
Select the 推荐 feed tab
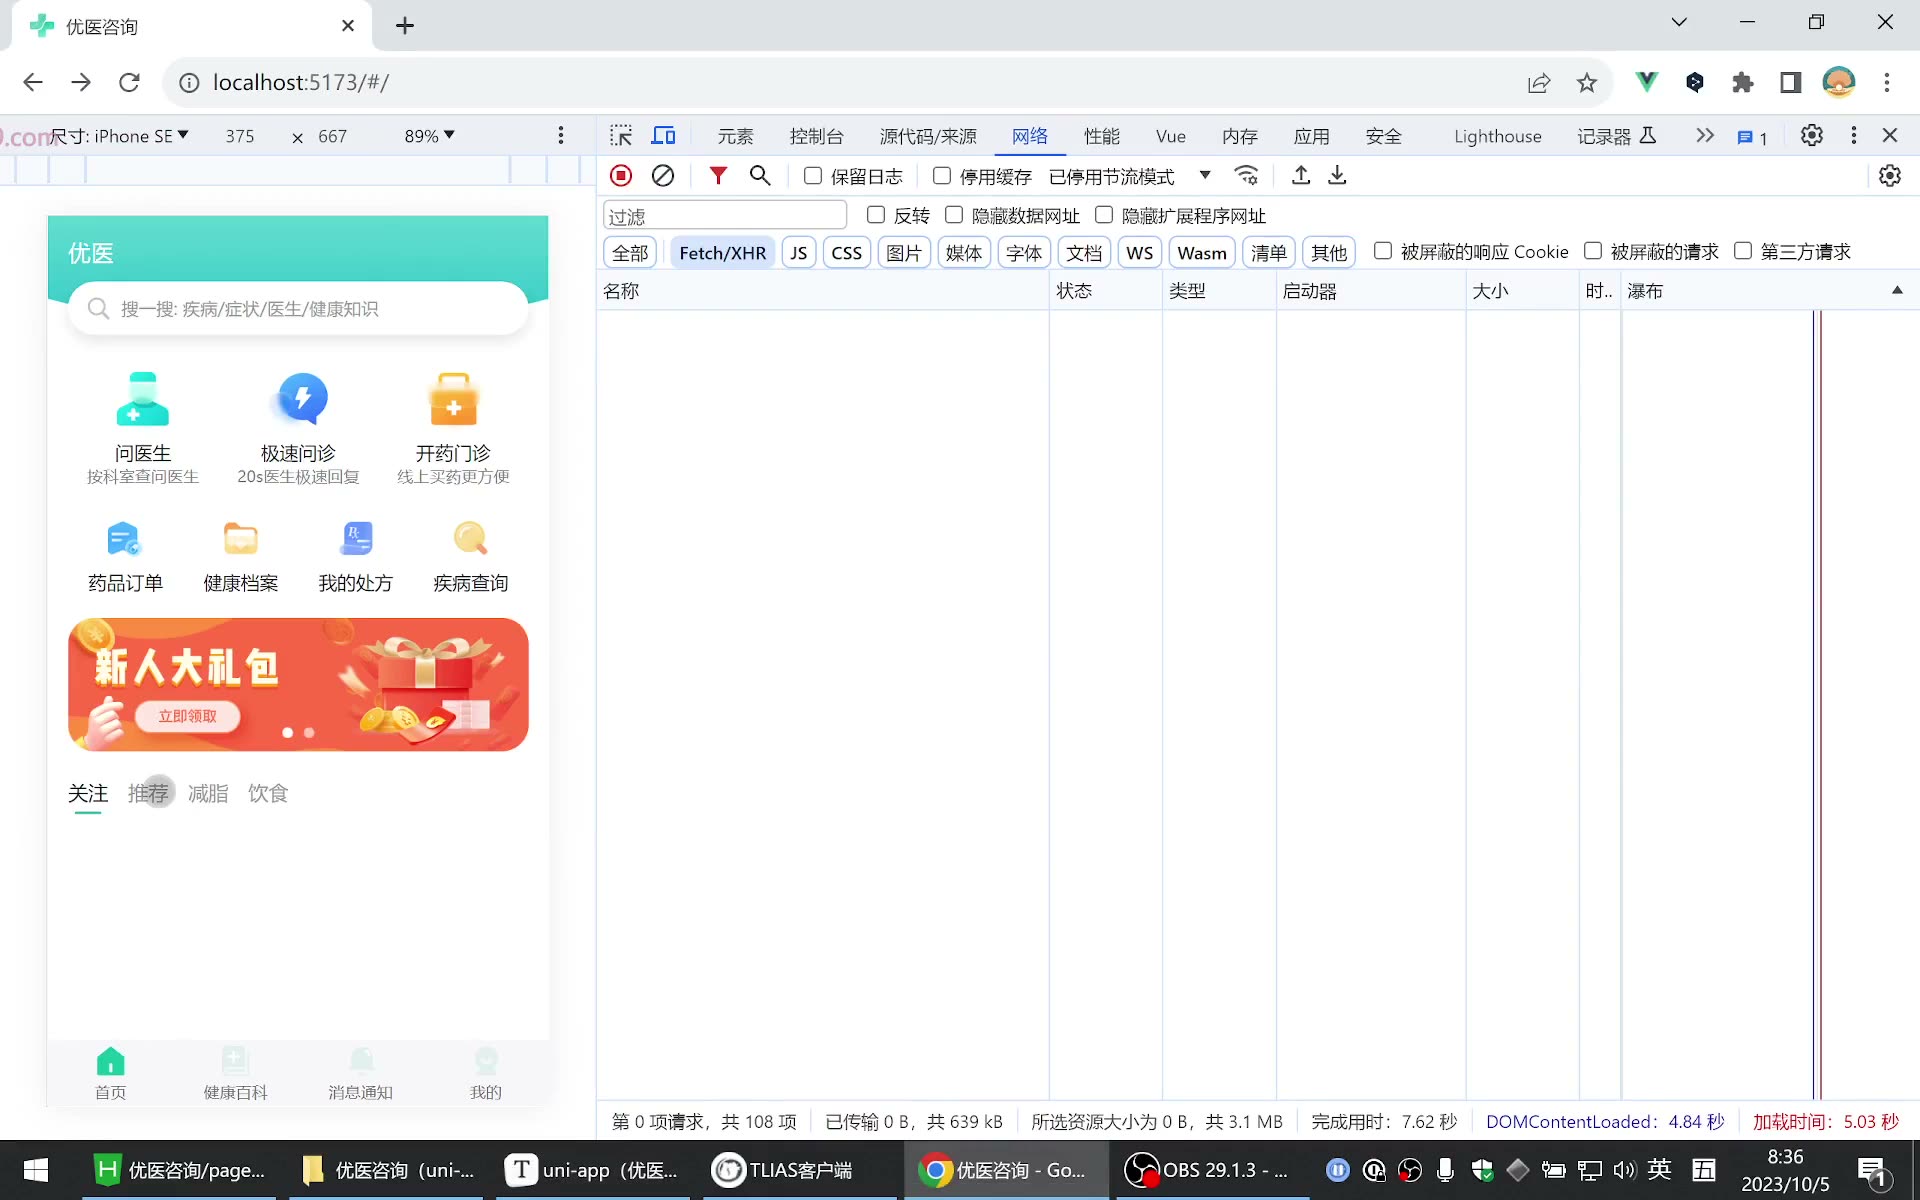[x=148, y=793]
